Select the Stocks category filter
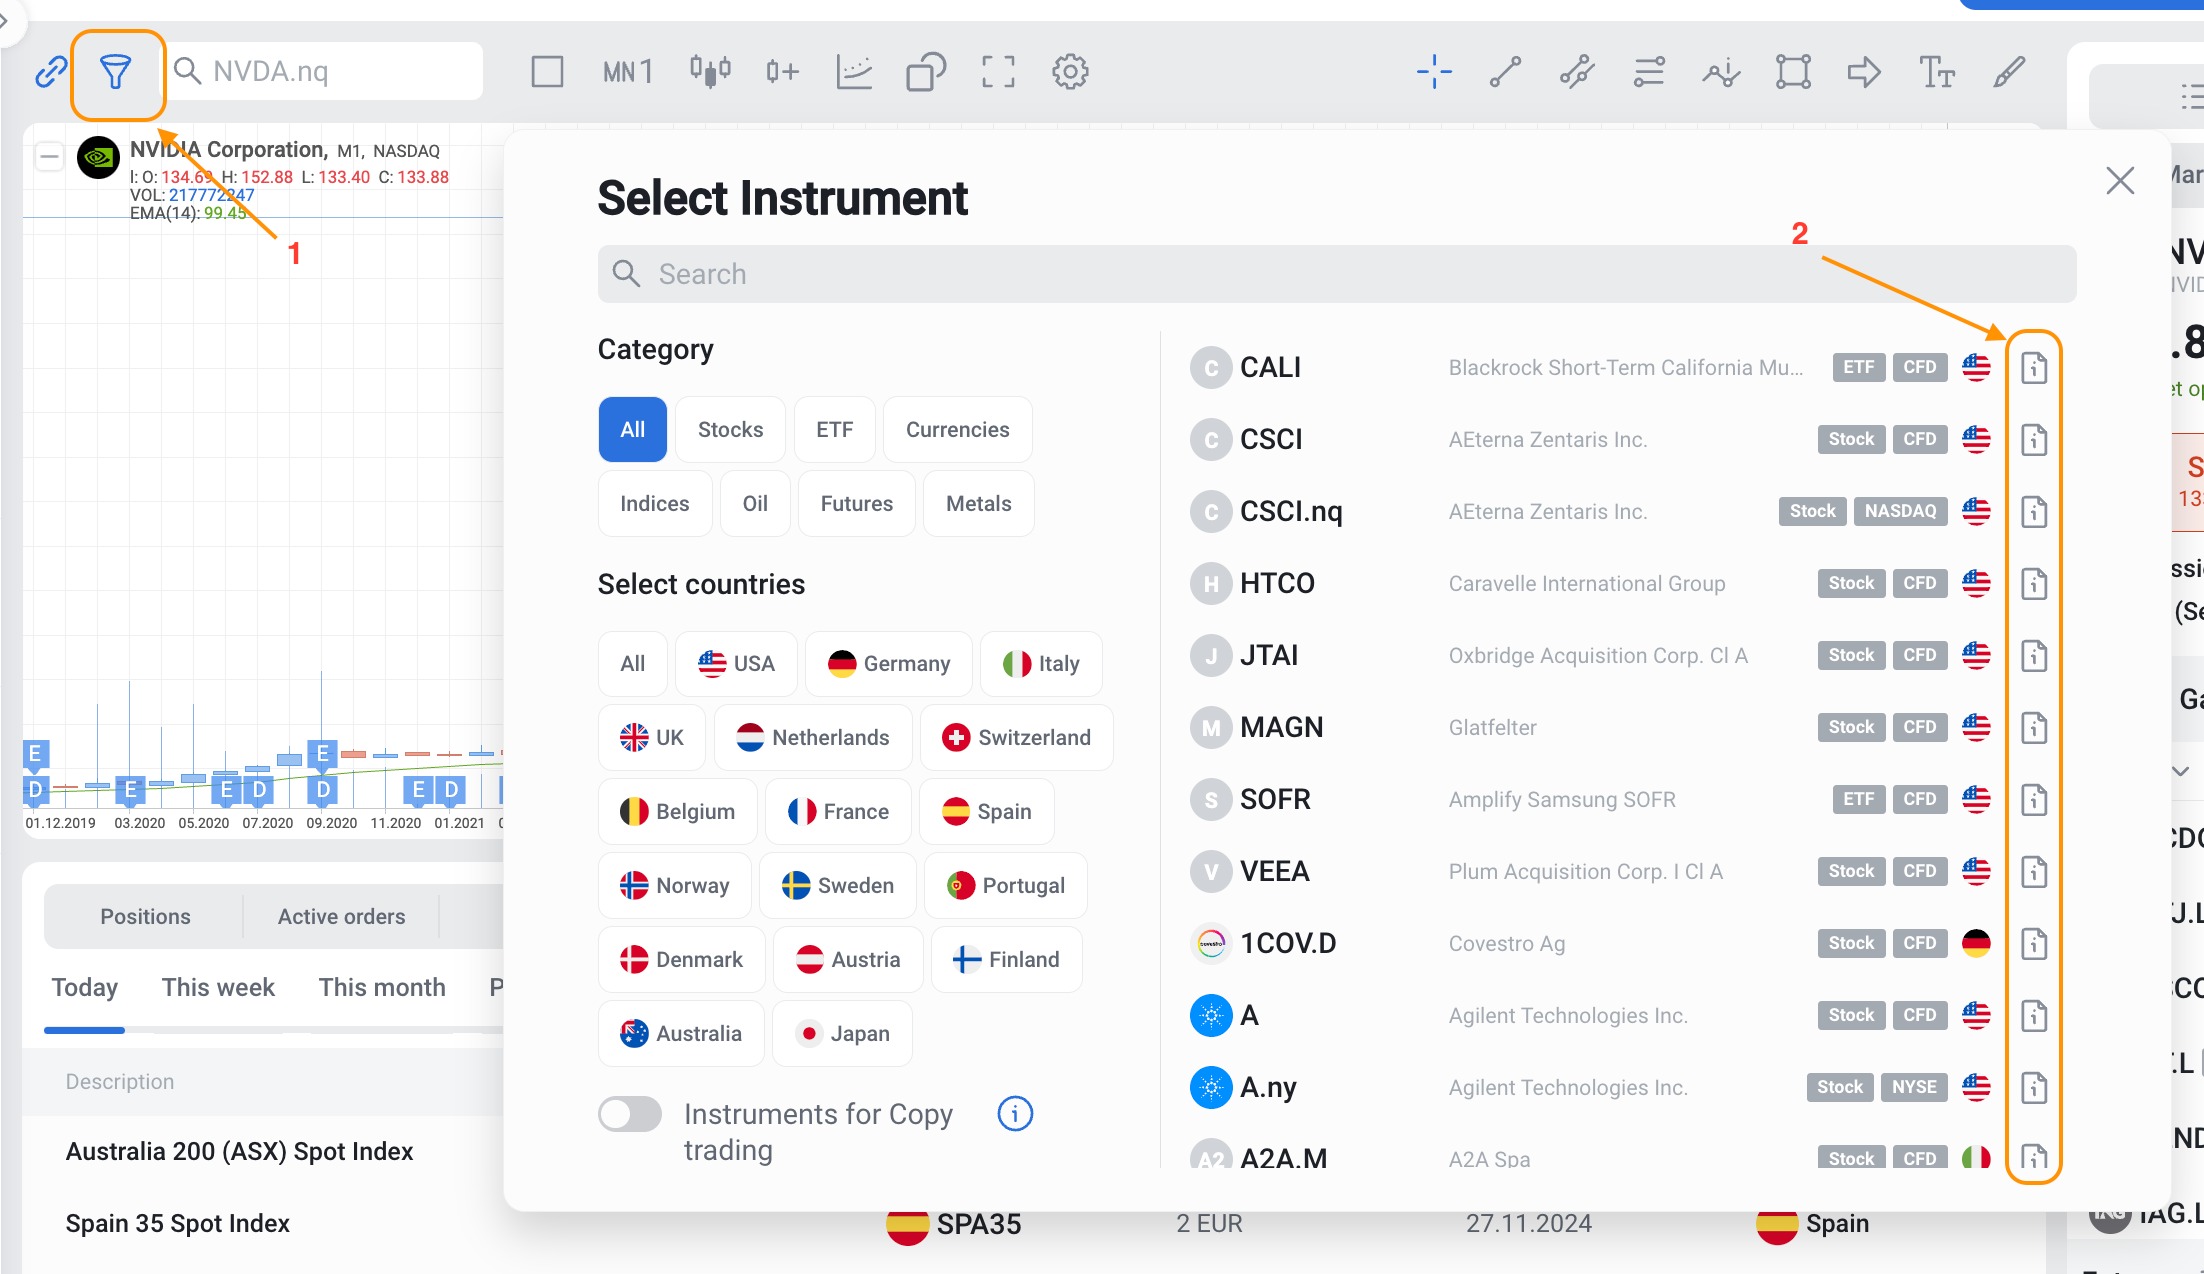 point(730,430)
